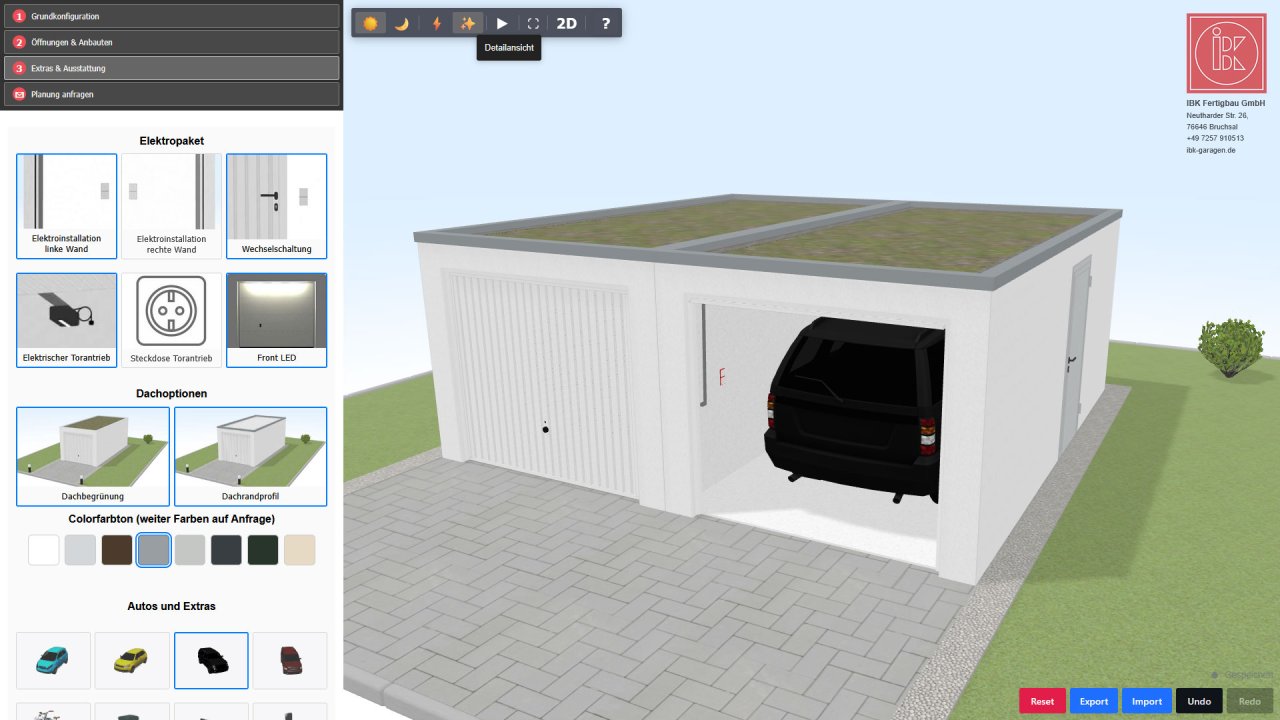
Task: Choose the red car
Action: pos(290,660)
